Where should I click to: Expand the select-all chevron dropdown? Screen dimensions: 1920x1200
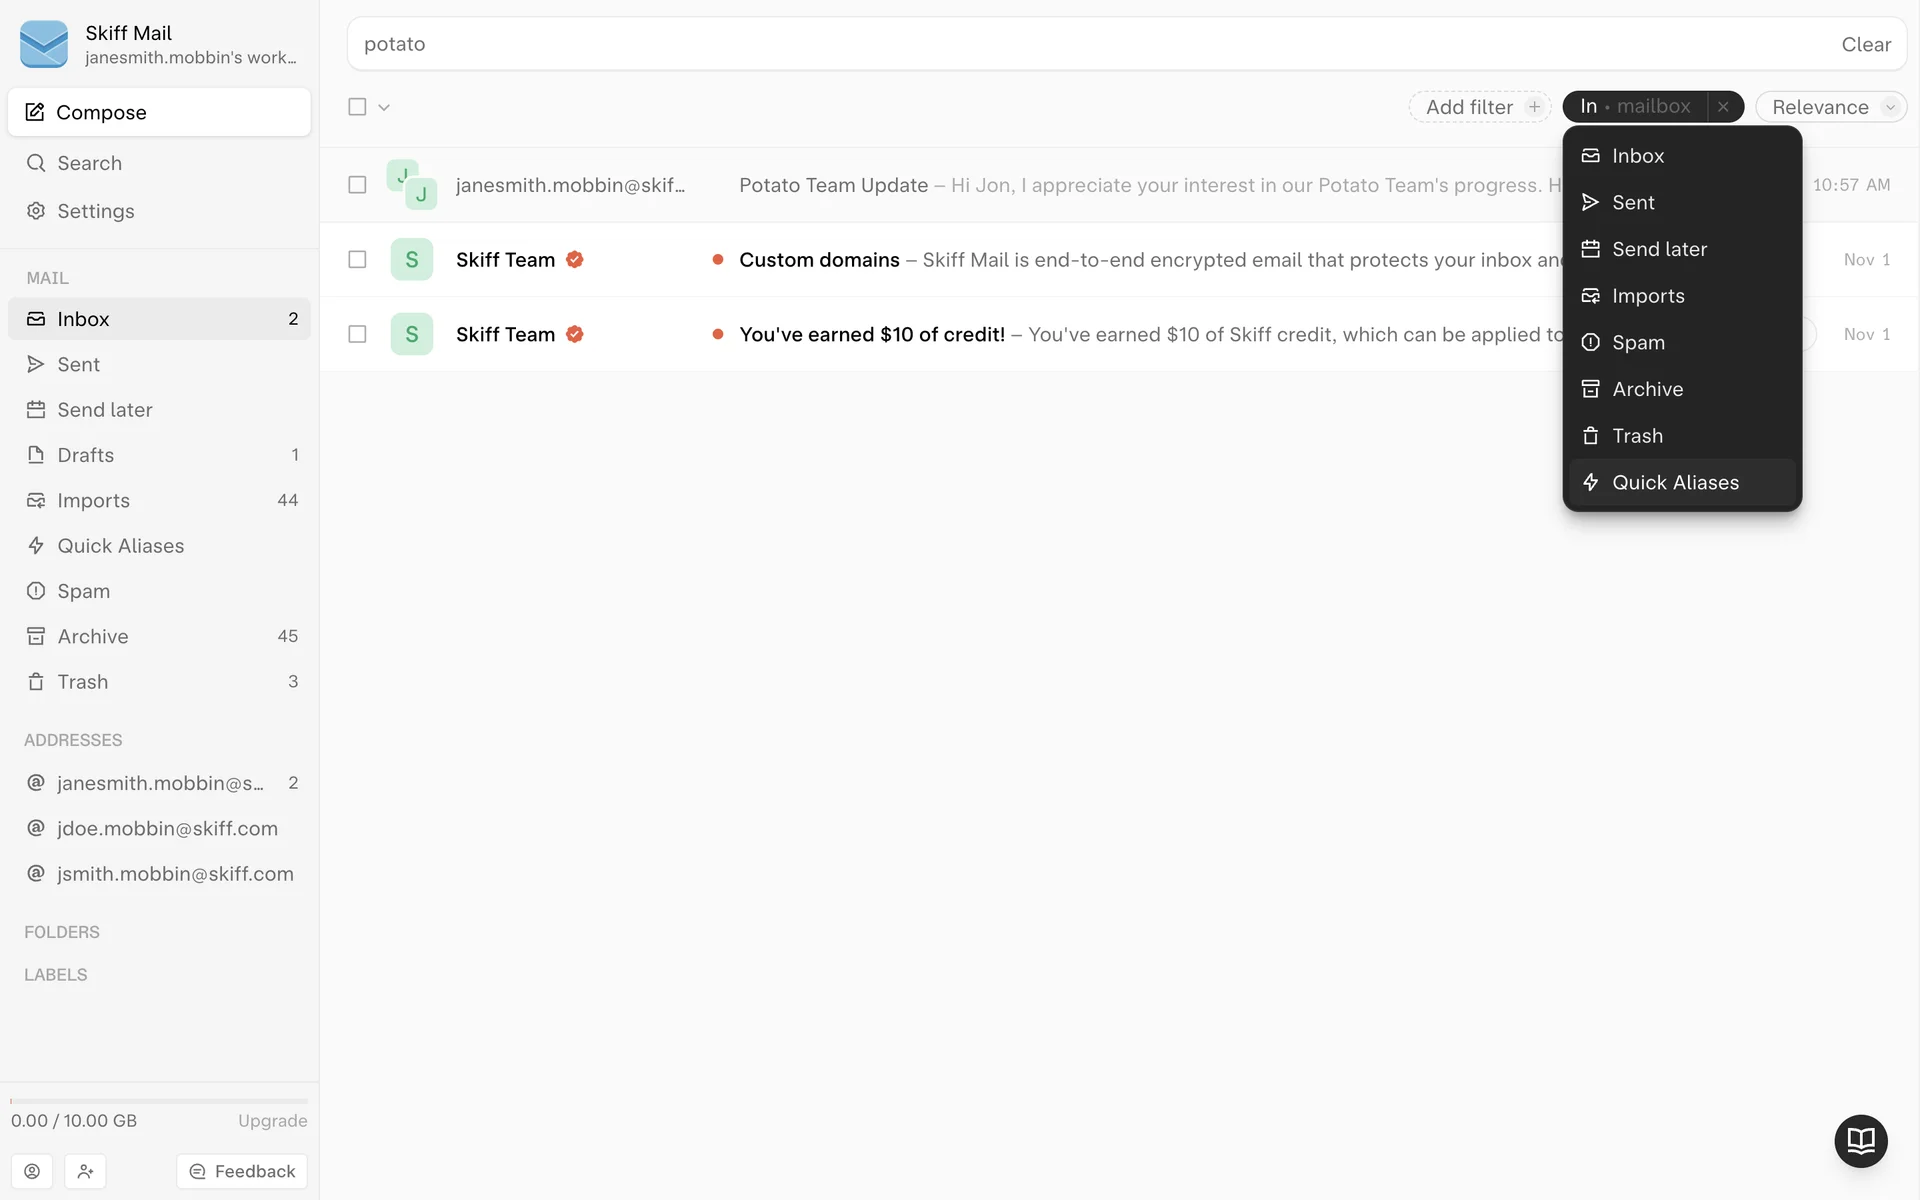[x=384, y=107]
